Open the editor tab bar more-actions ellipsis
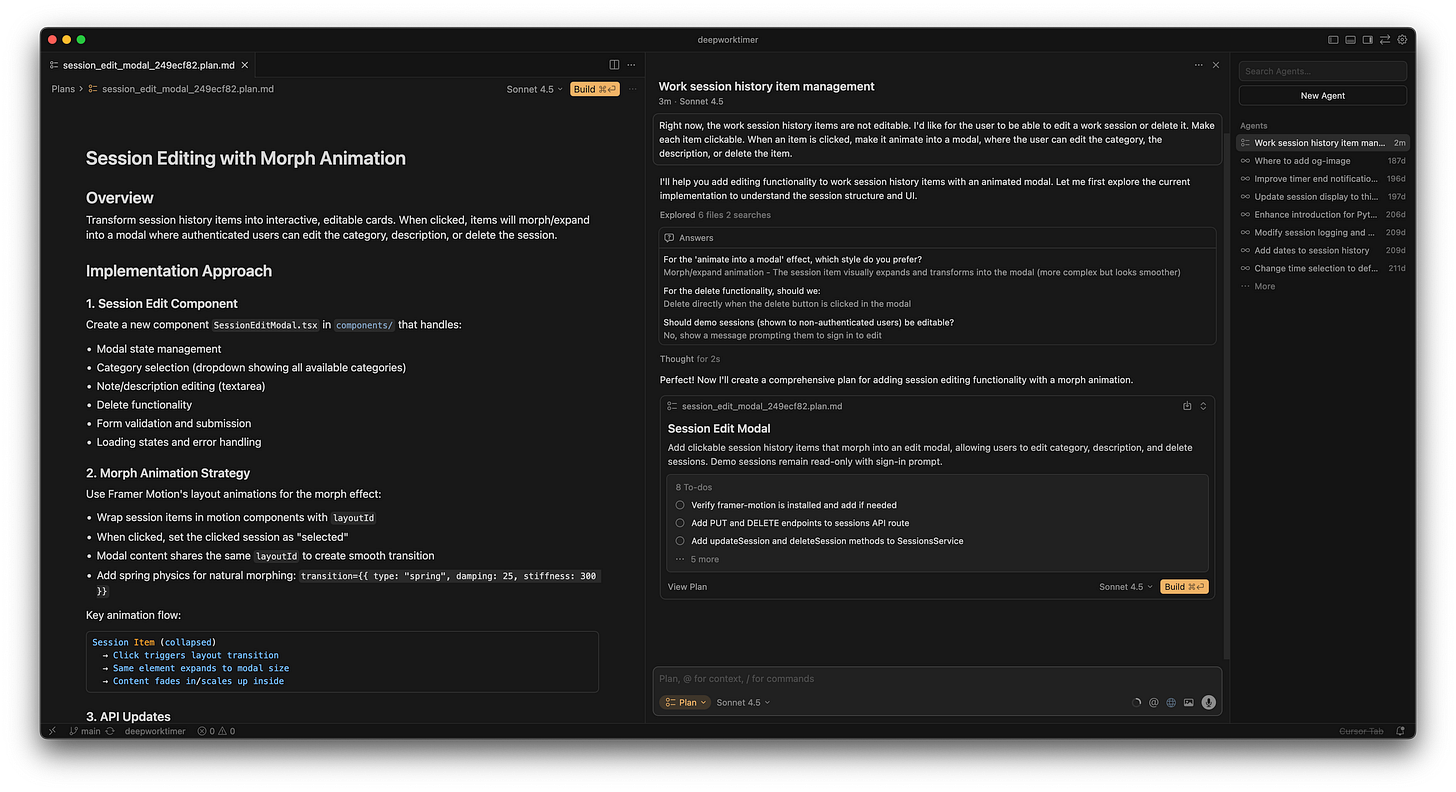1456x792 pixels. (x=631, y=65)
